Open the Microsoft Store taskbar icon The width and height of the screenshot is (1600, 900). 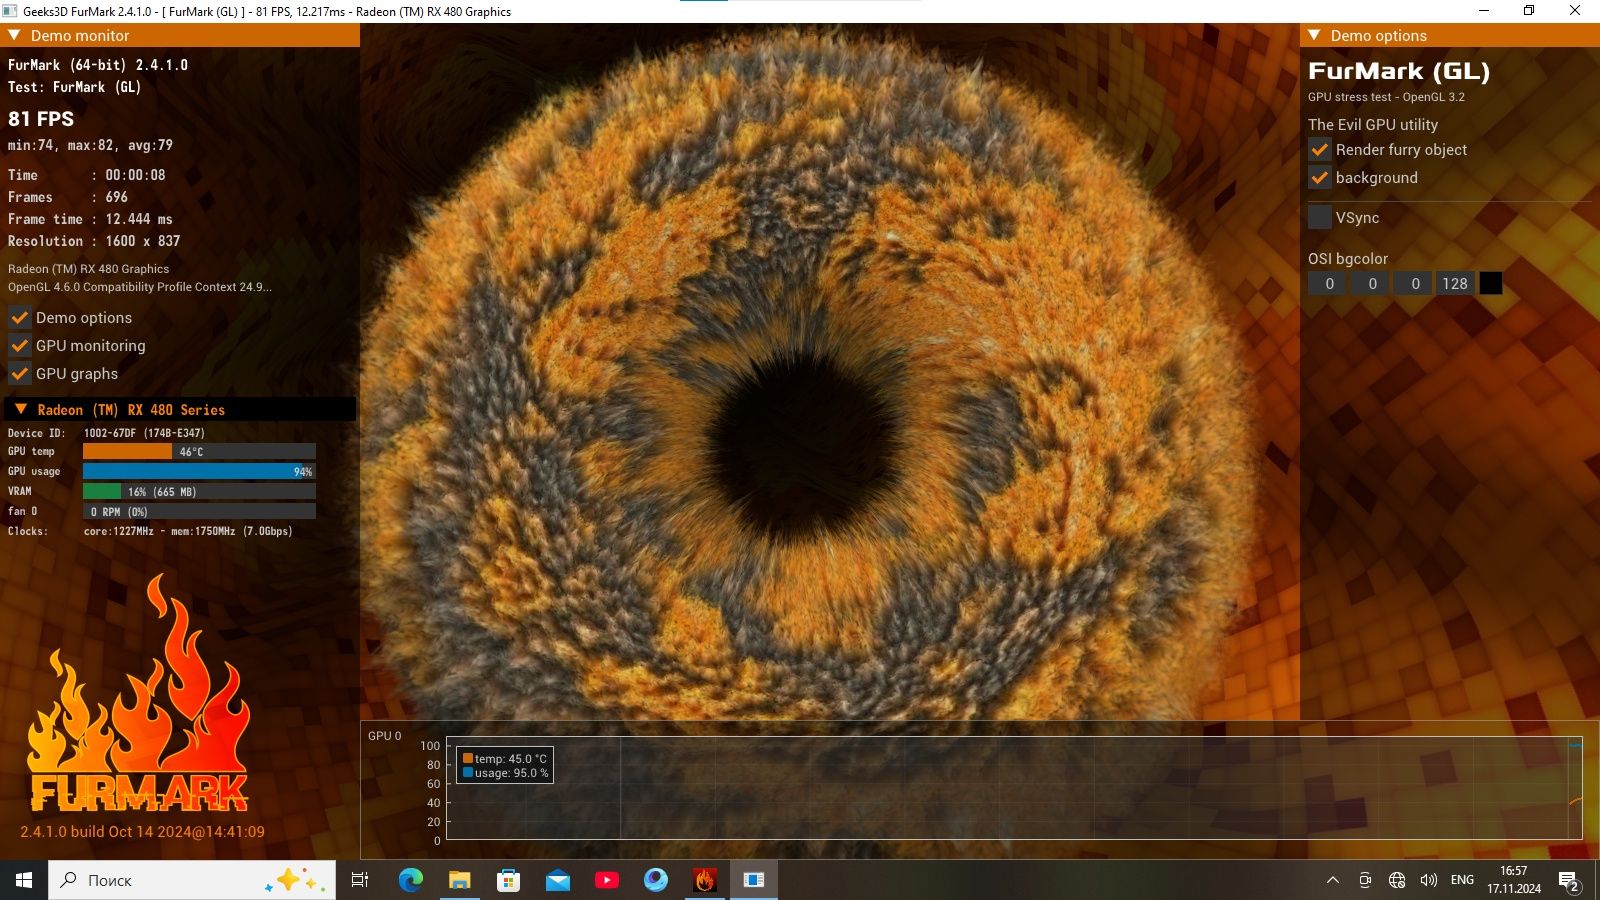[509, 880]
